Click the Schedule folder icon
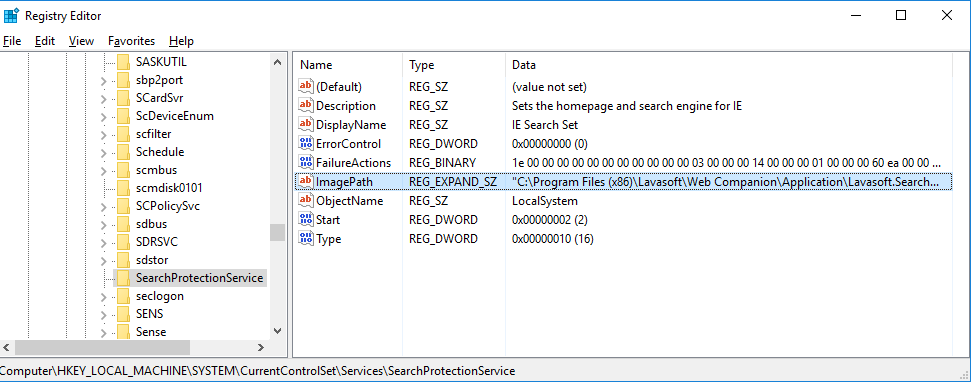The image size is (971, 382). (123, 152)
